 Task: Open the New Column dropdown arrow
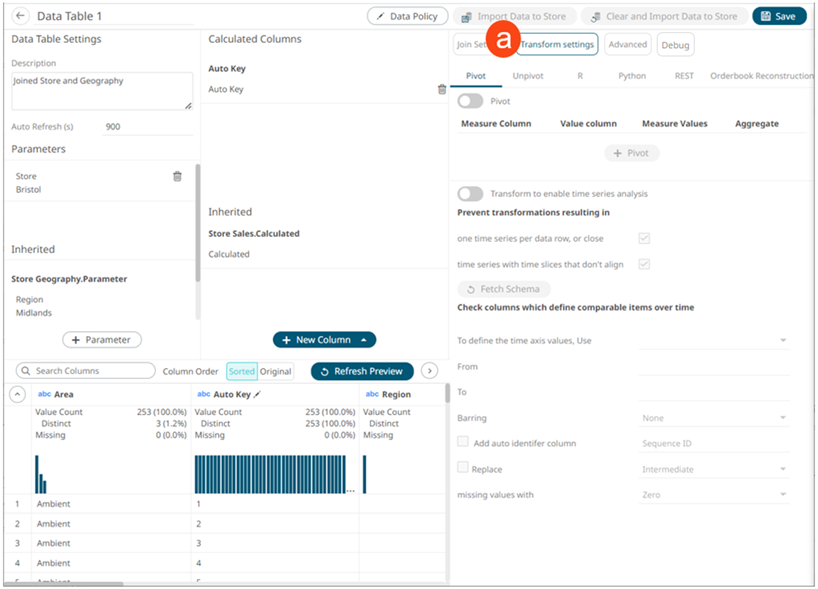tap(364, 340)
